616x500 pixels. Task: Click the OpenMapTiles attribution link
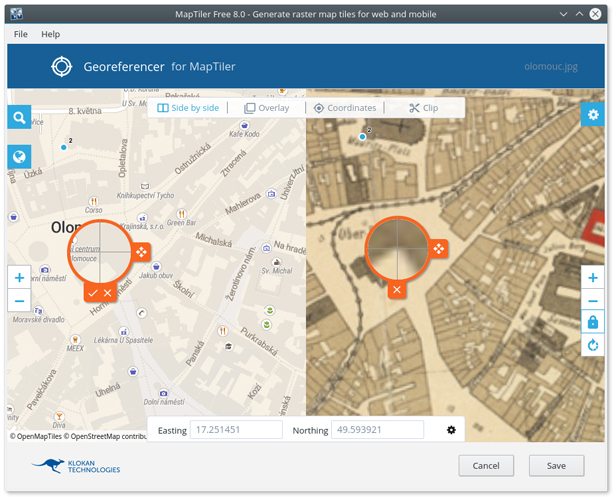36,436
